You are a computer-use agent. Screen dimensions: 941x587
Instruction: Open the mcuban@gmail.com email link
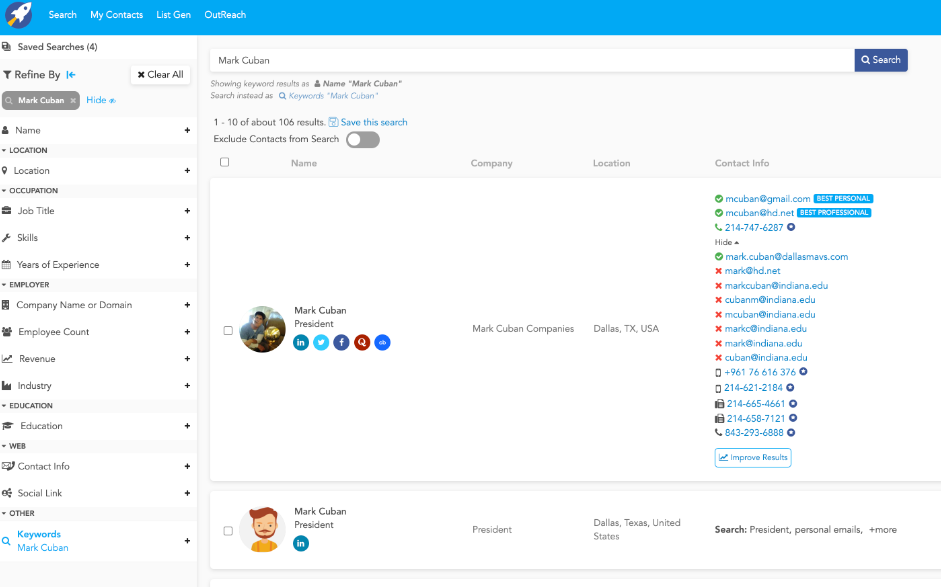pos(768,199)
